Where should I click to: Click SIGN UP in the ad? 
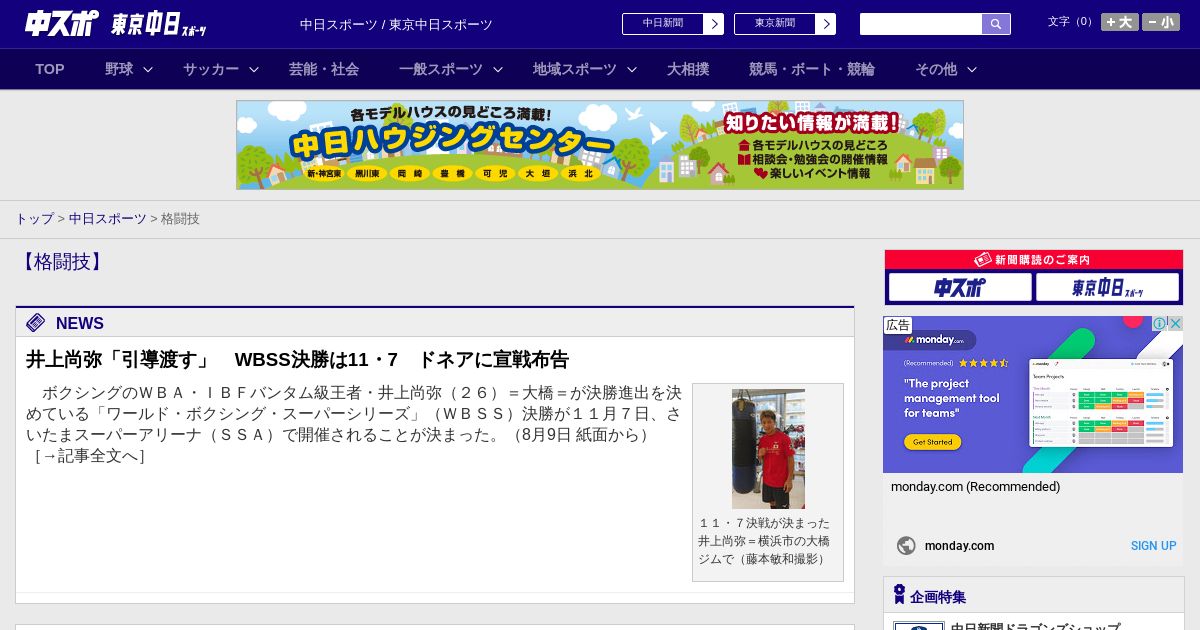pos(1153,546)
